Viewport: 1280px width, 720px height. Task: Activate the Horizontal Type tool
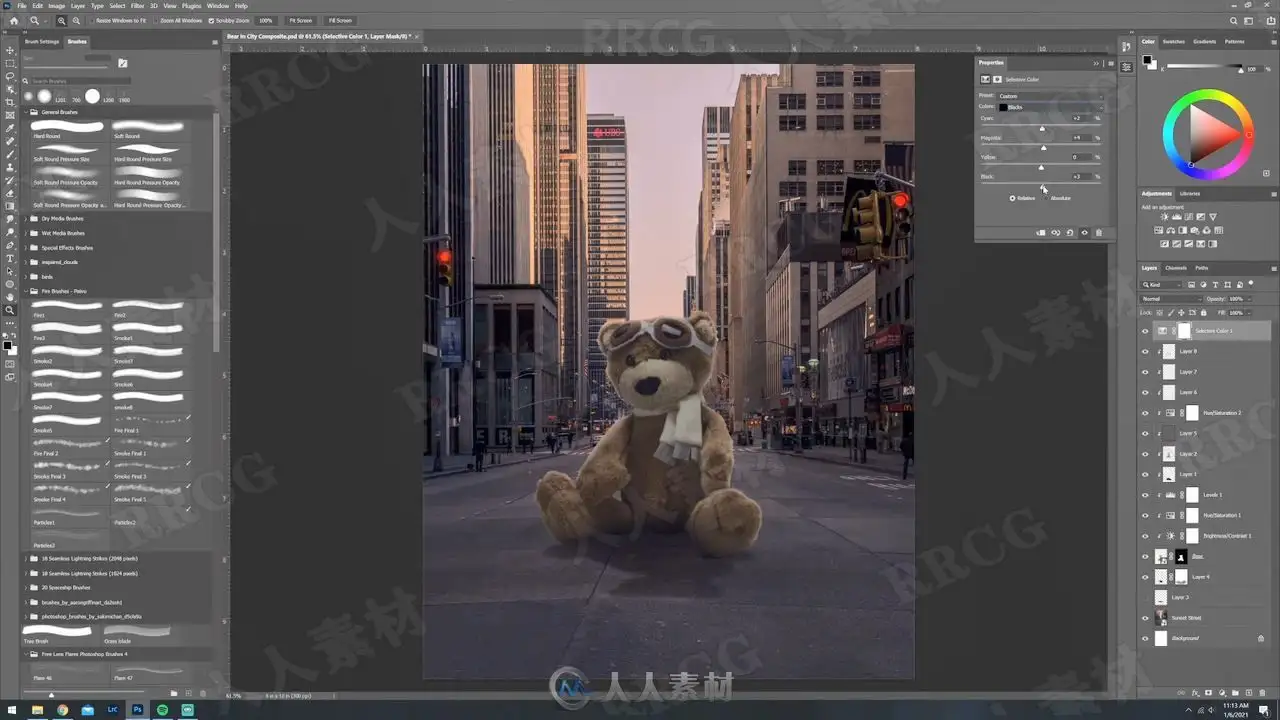point(10,258)
